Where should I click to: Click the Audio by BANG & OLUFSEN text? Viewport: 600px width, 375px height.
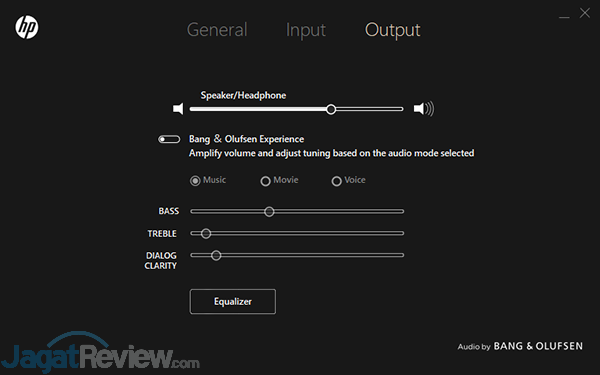coord(520,346)
